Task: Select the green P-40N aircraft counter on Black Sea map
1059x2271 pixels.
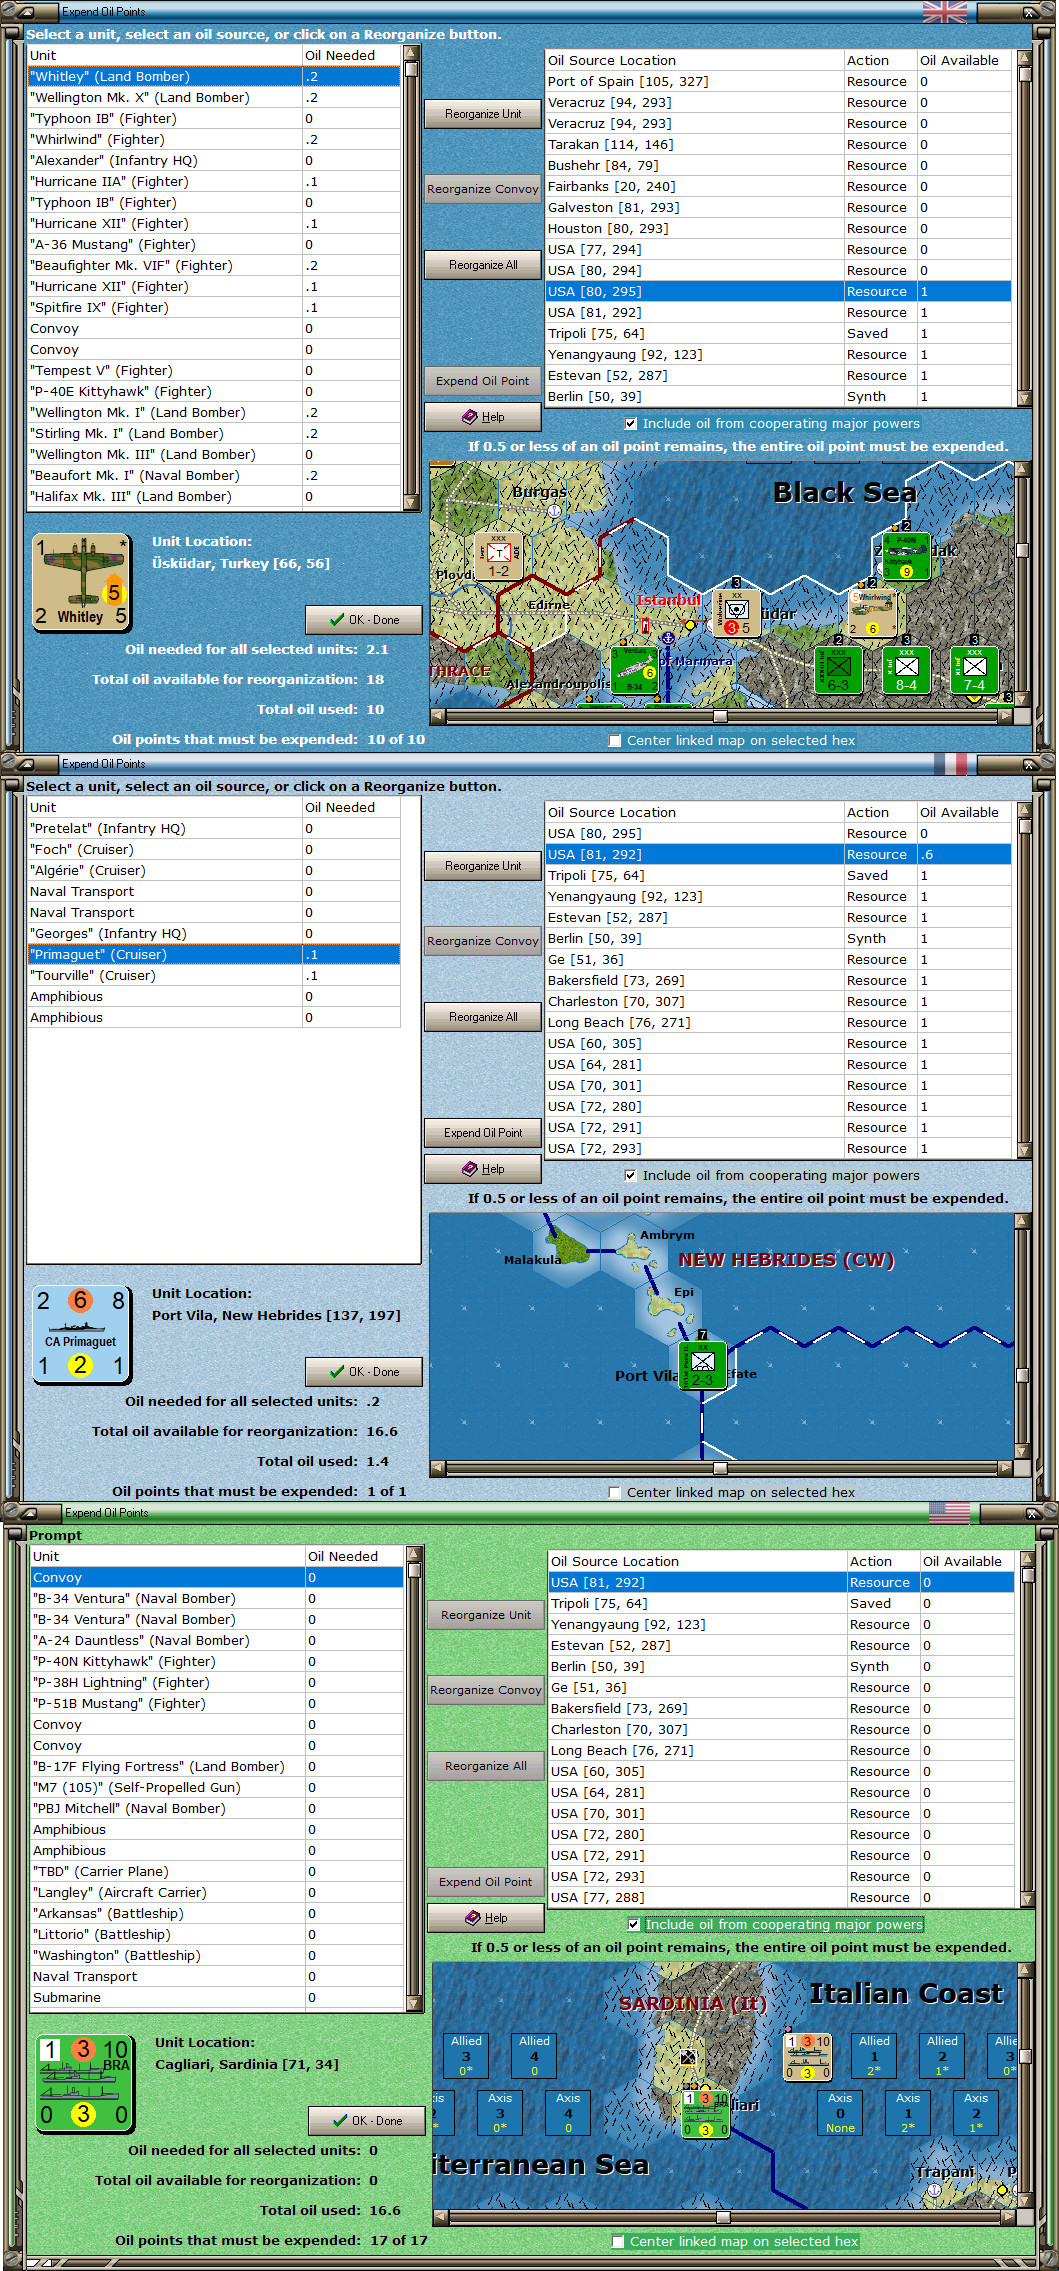Action: [x=905, y=556]
